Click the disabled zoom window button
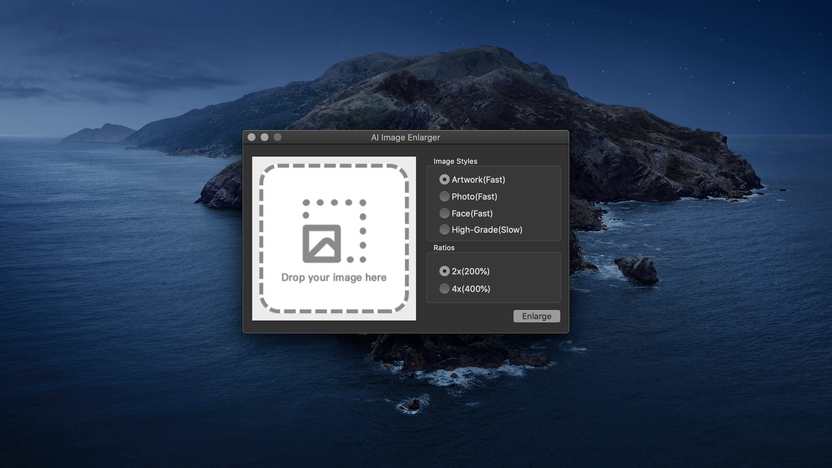Screen dimensions: 832x468 pyautogui.click(x=278, y=137)
